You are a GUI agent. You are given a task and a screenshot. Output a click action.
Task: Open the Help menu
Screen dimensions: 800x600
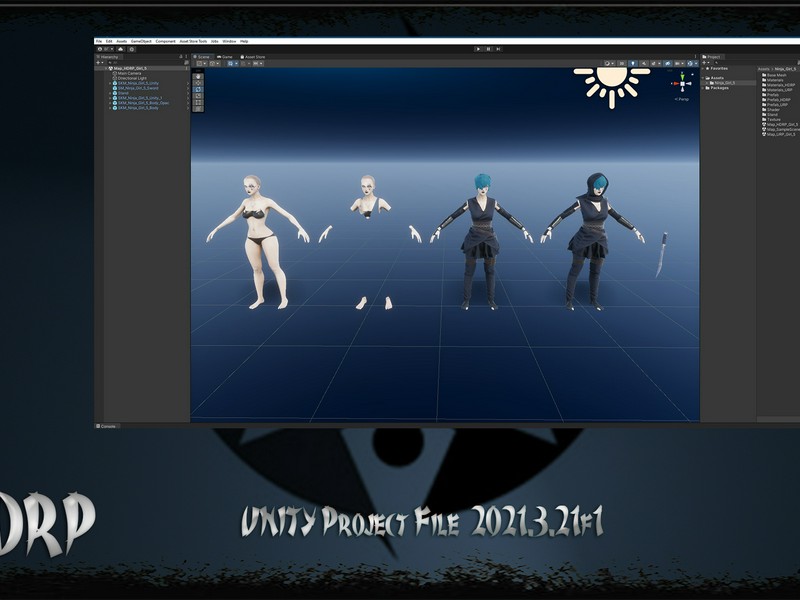tap(244, 41)
